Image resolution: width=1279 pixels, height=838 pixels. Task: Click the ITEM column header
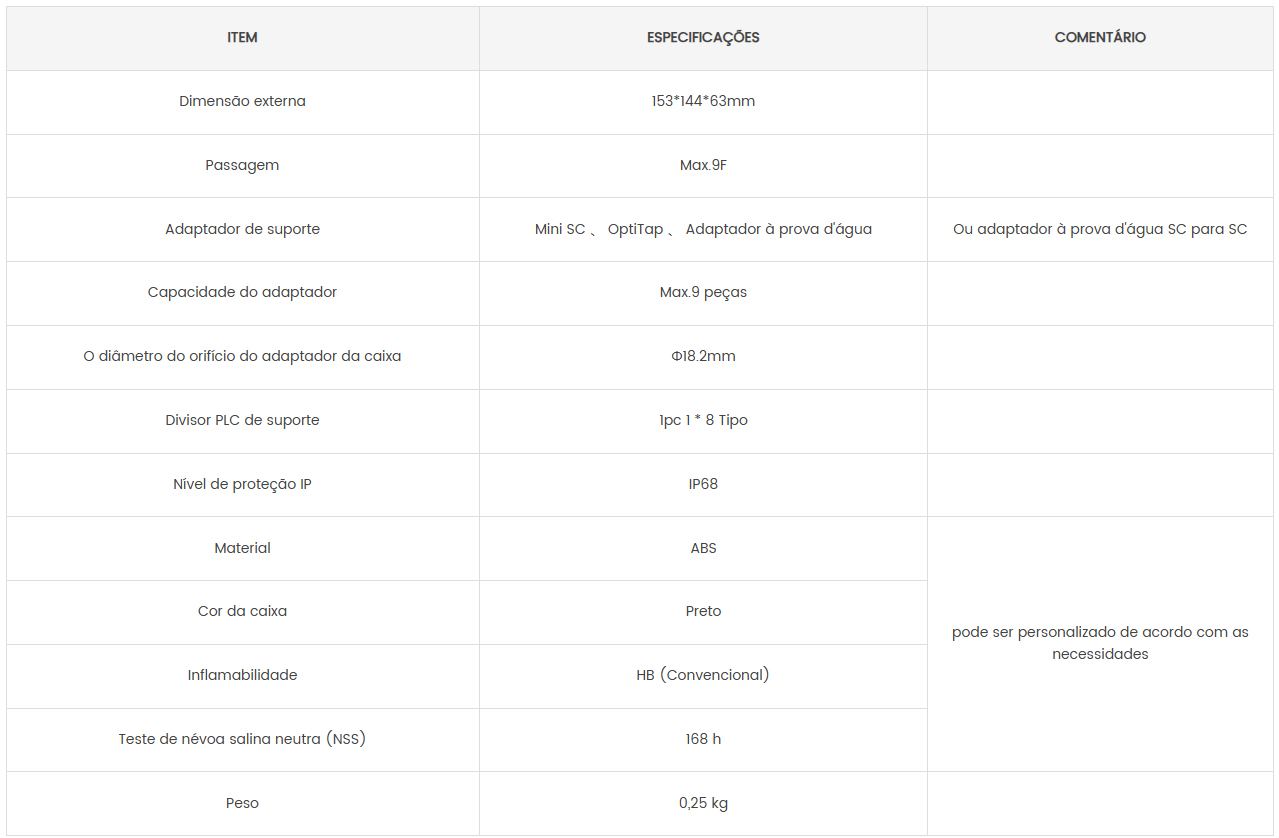point(243,38)
